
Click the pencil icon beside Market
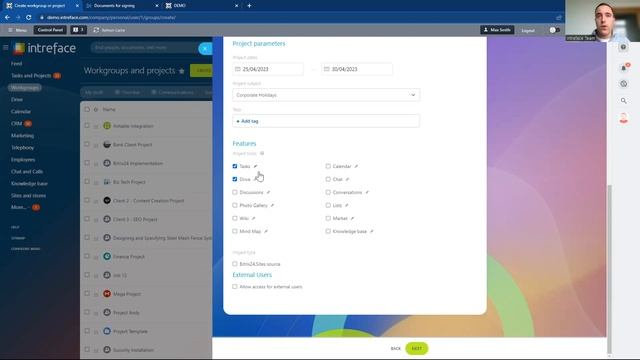[x=352, y=218]
